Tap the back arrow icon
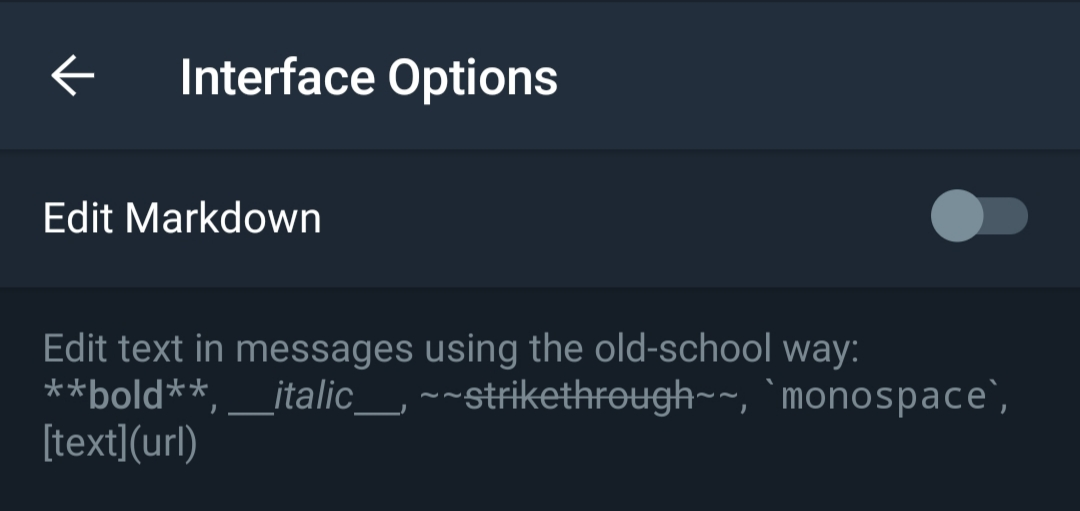Screen dimensions: 1080x511 point(73,76)
